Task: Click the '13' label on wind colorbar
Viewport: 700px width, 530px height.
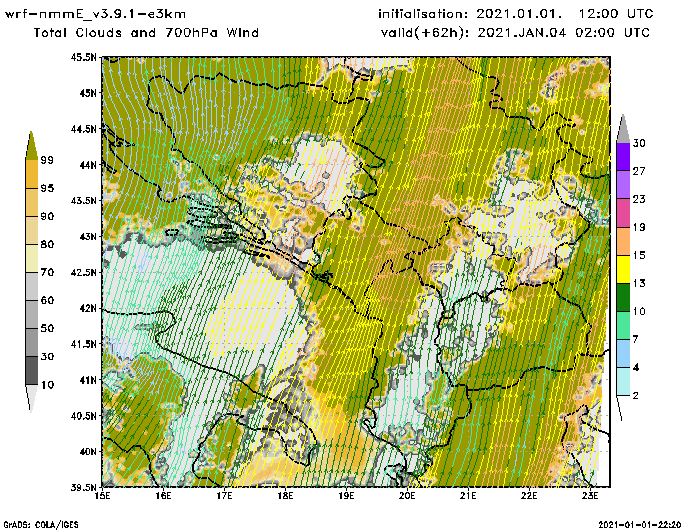Action: [639, 283]
